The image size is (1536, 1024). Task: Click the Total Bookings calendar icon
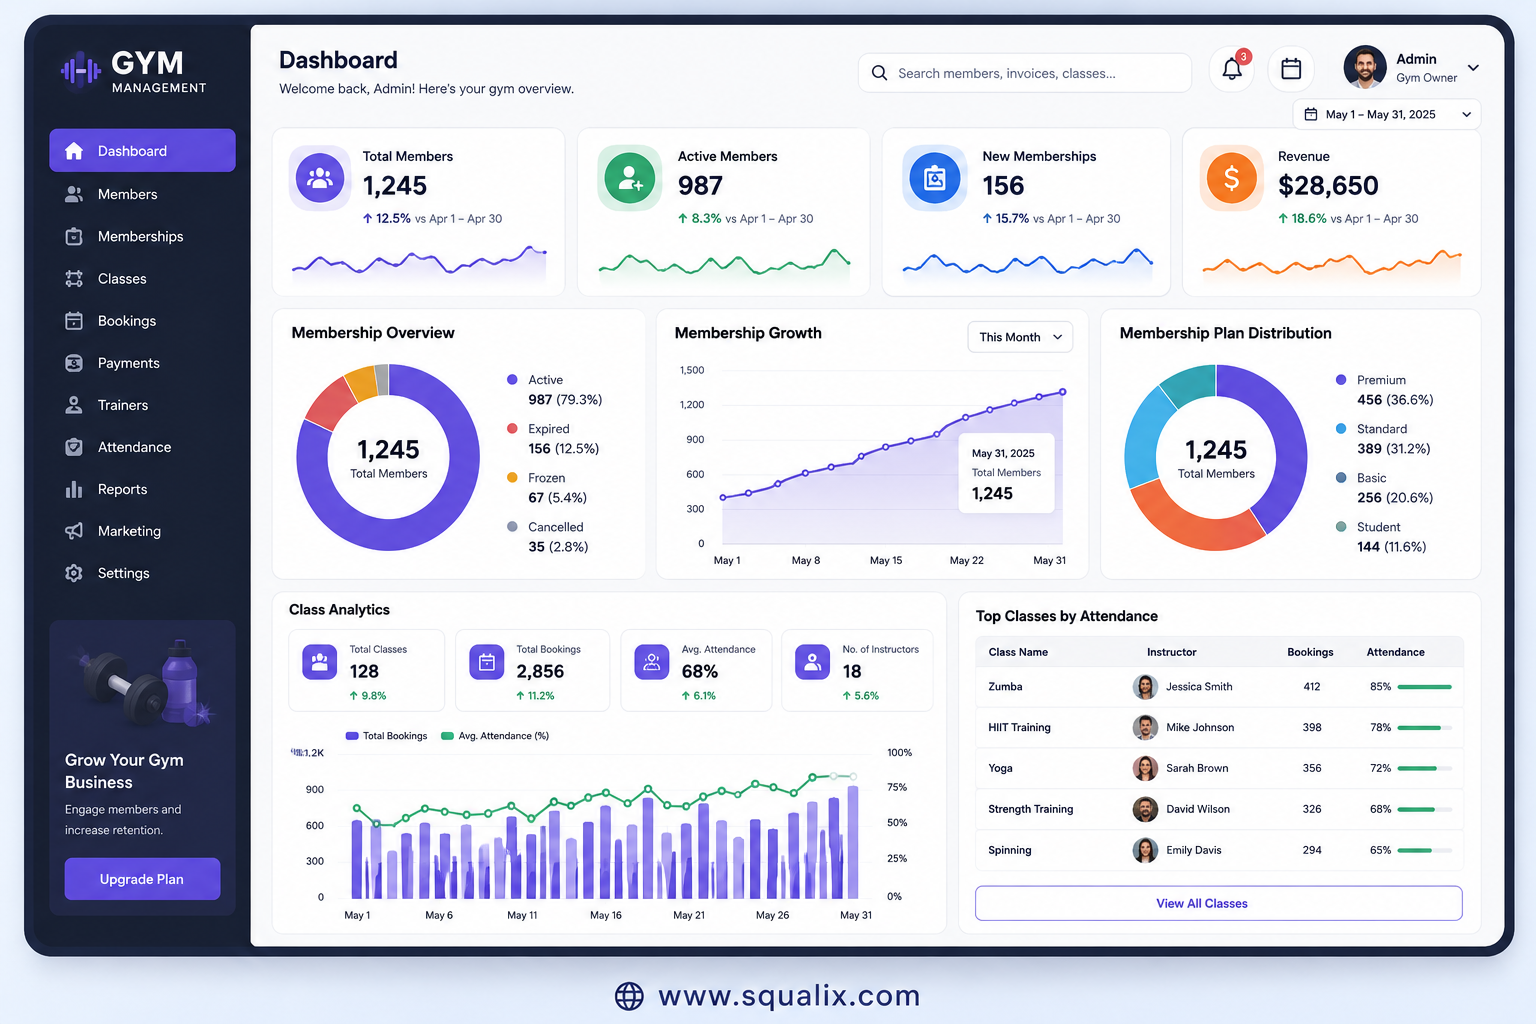pyautogui.click(x=486, y=662)
